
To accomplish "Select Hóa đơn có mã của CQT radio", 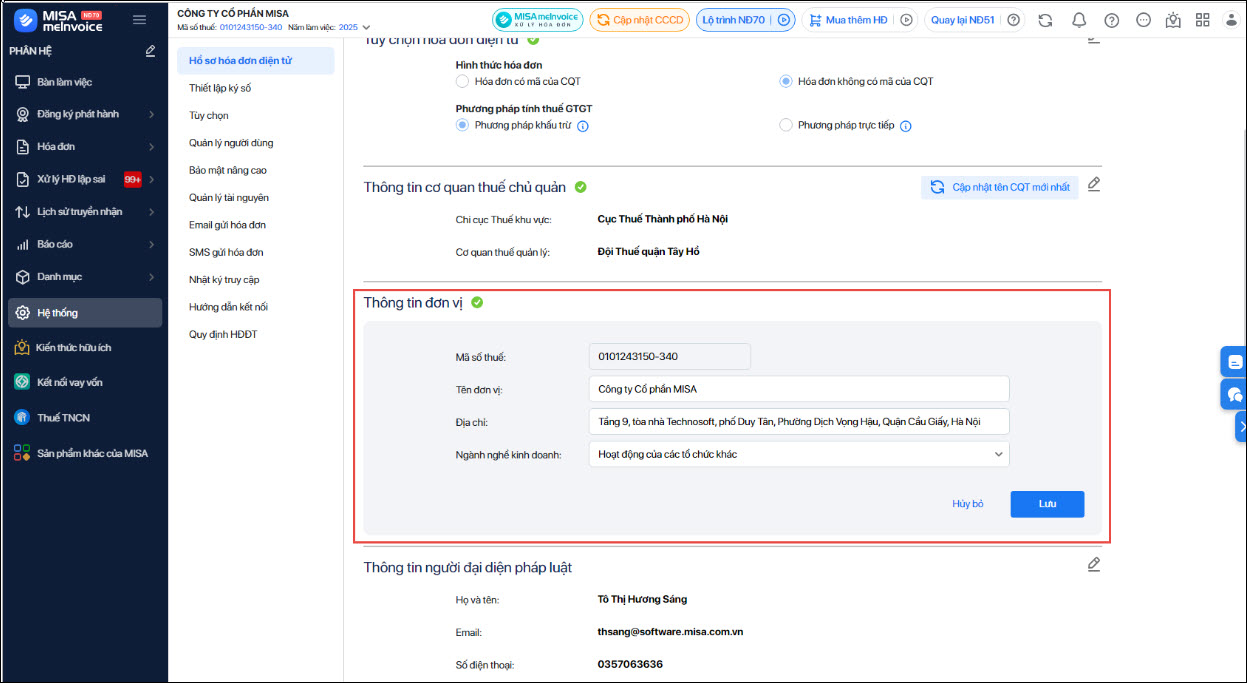I will (x=462, y=81).
